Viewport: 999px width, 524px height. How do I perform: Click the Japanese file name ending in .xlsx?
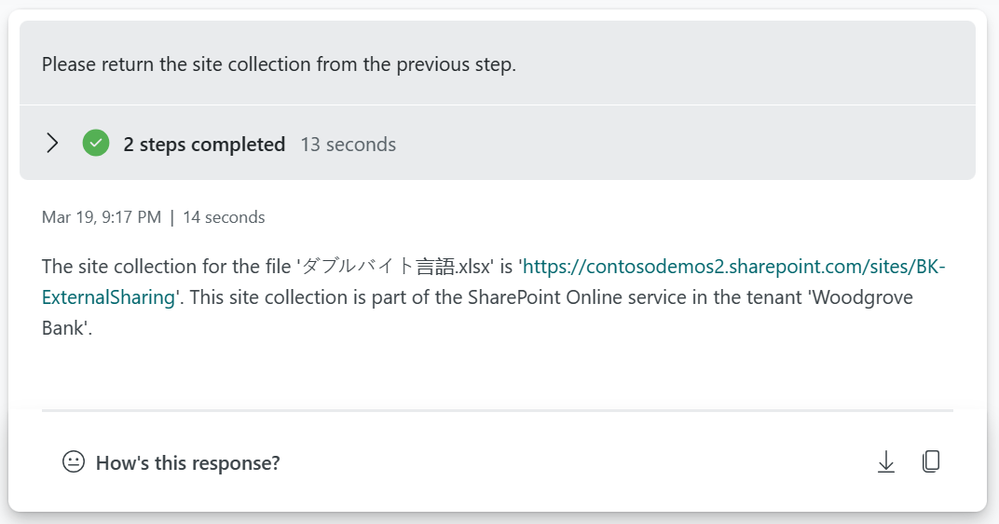[396, 266]
